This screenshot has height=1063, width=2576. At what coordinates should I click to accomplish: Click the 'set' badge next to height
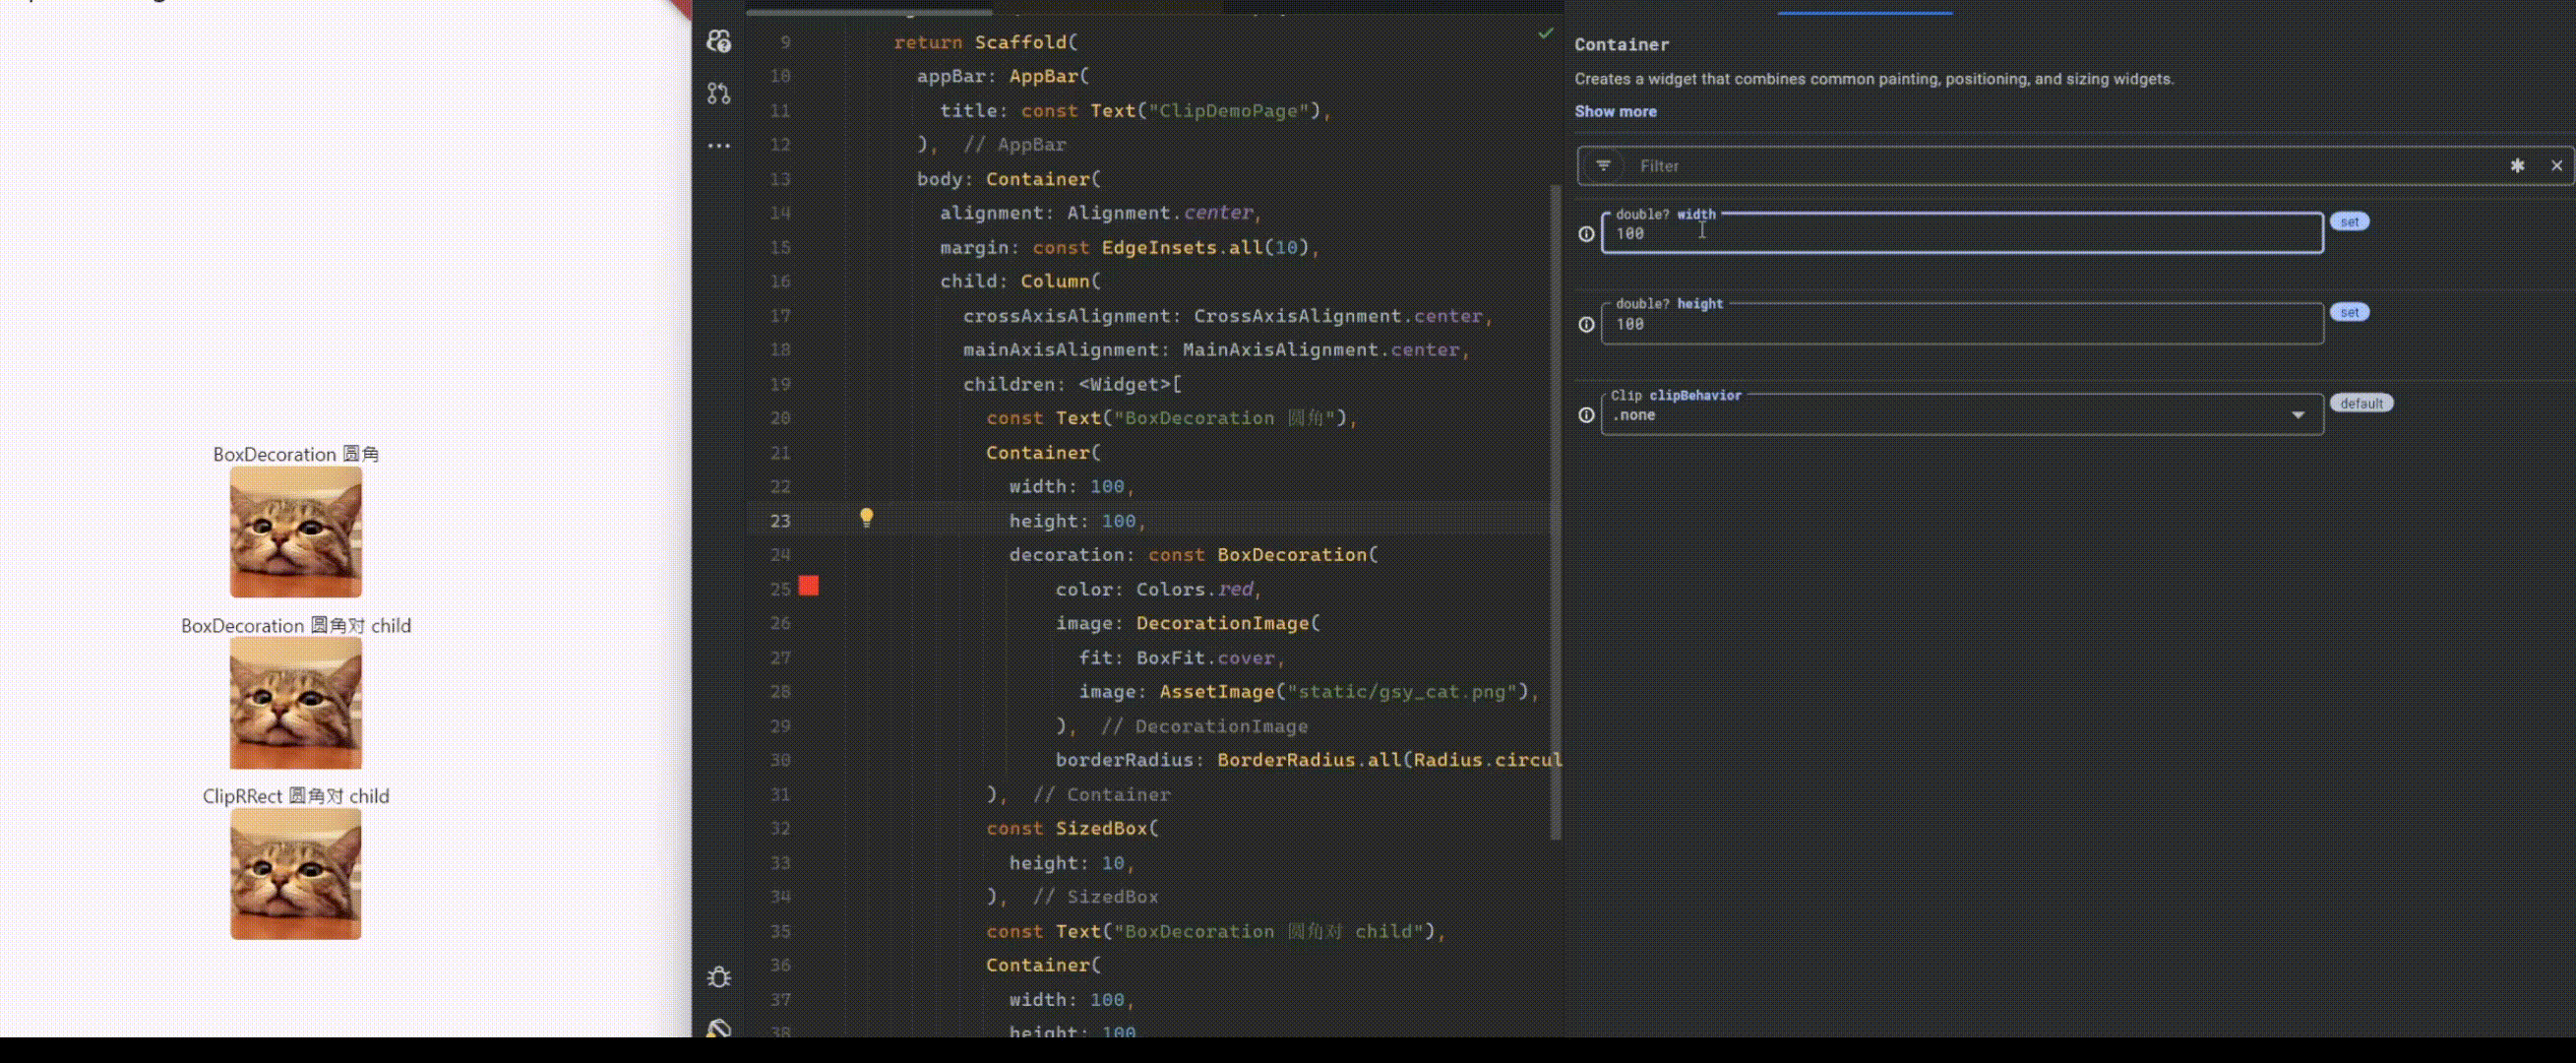pyautogui.click(x=2349, y=313)
